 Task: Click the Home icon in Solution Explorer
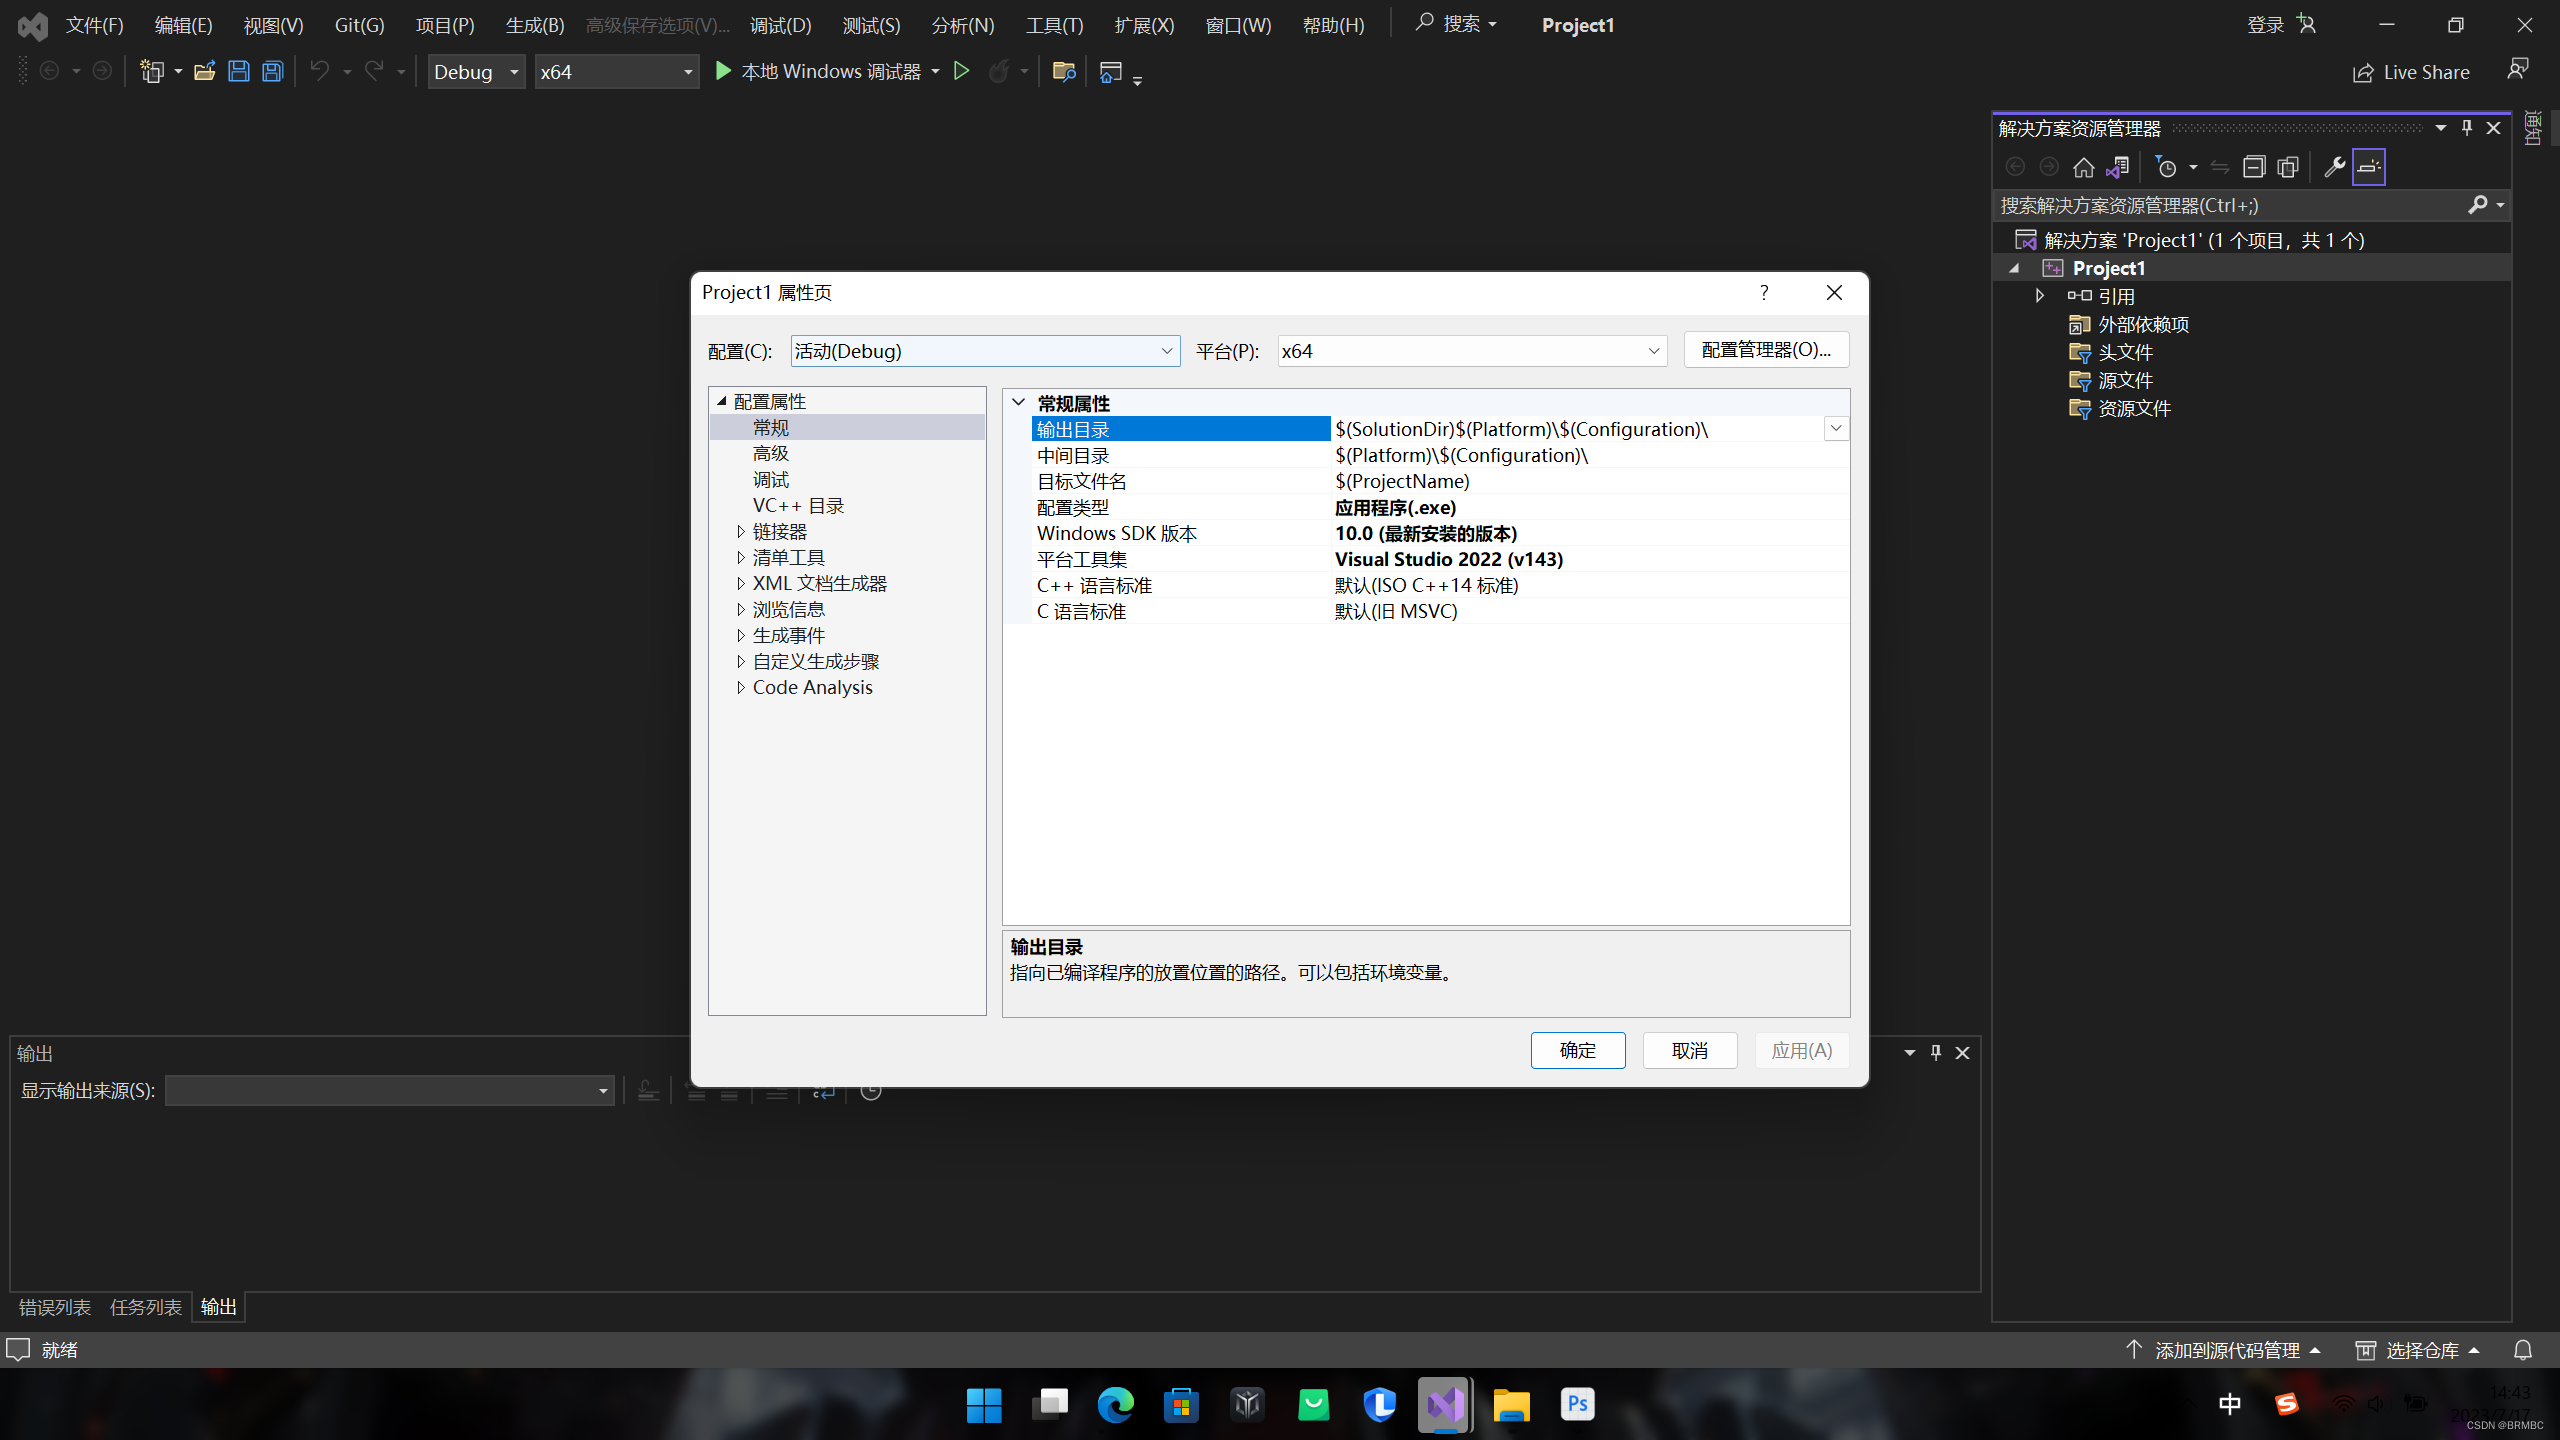click(x=2085, y=167)
